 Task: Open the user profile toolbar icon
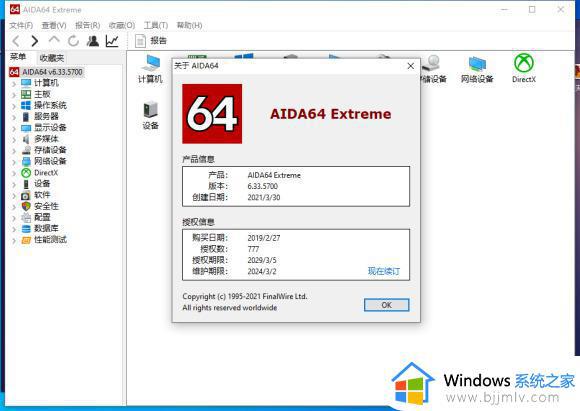pos(92,41)
